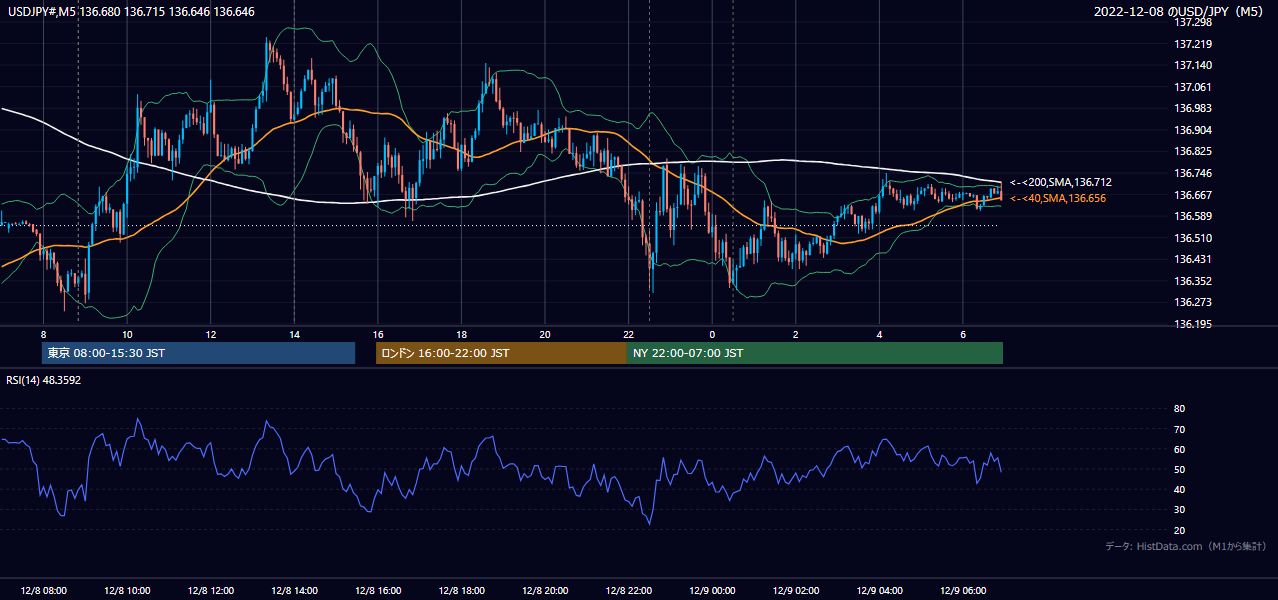1278x600 pixels.
Task: Select the ロンドン 16:00-22:00 JST session bar
Action: point(501,353)
